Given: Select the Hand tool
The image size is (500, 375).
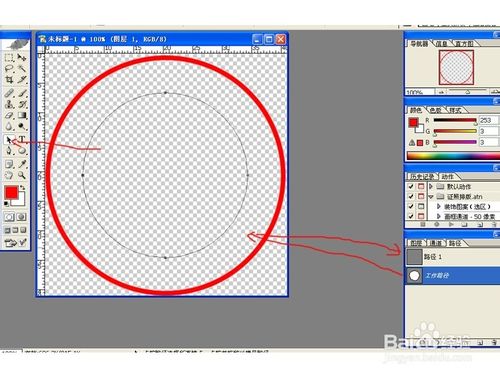Looking at the screenshot, I should [x=9, y=175].
